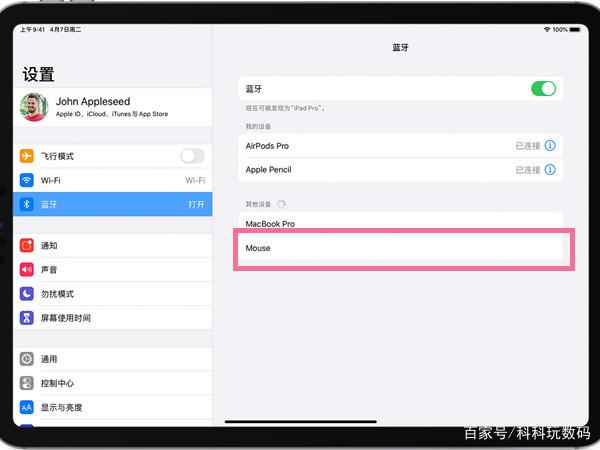
Task: Tap the home indicator bar
Action: coord(301,422)
